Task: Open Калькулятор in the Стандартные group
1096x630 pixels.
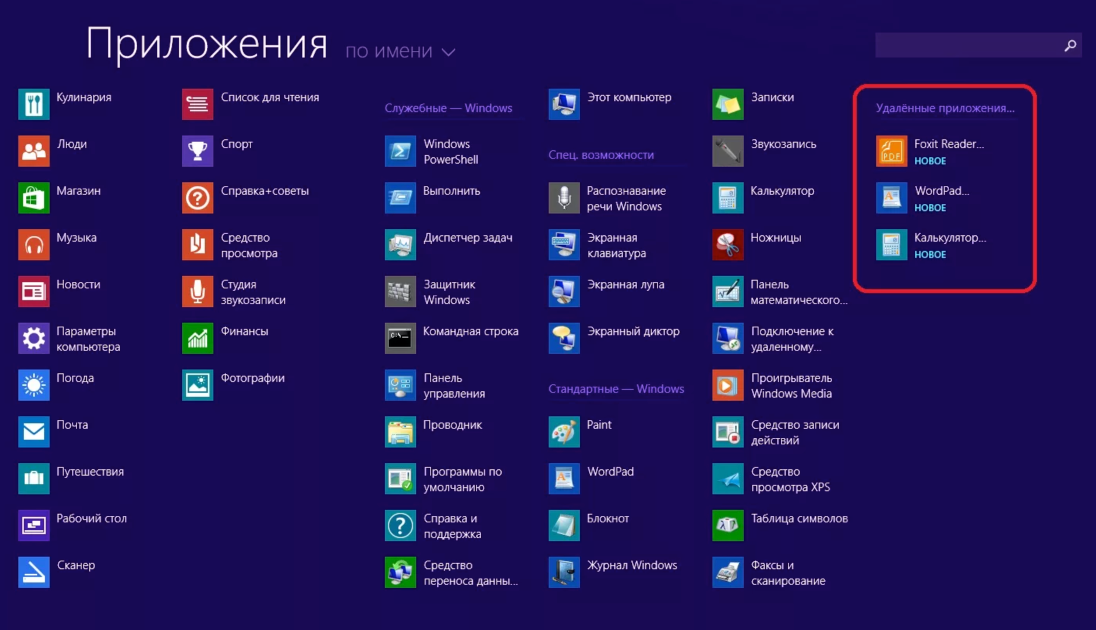Action: (728, 198)
